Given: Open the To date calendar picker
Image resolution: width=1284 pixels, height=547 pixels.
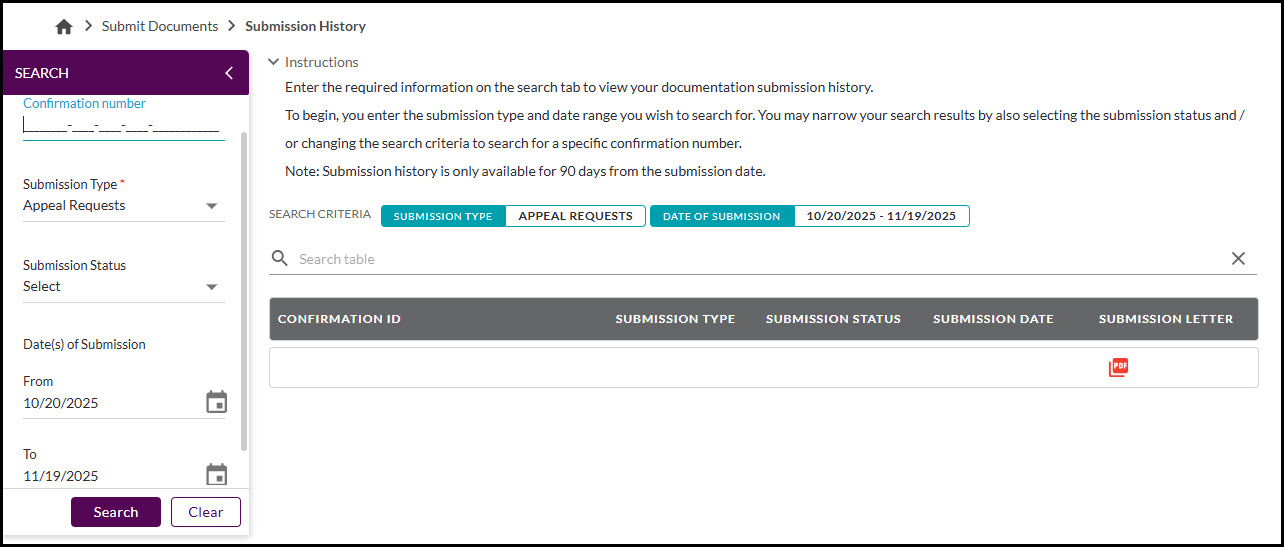Looking at the screenshot, I should 216,475.
